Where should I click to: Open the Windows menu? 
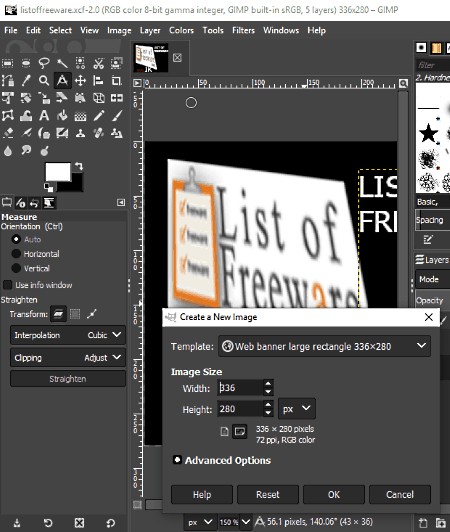click(x=281, y=30)
